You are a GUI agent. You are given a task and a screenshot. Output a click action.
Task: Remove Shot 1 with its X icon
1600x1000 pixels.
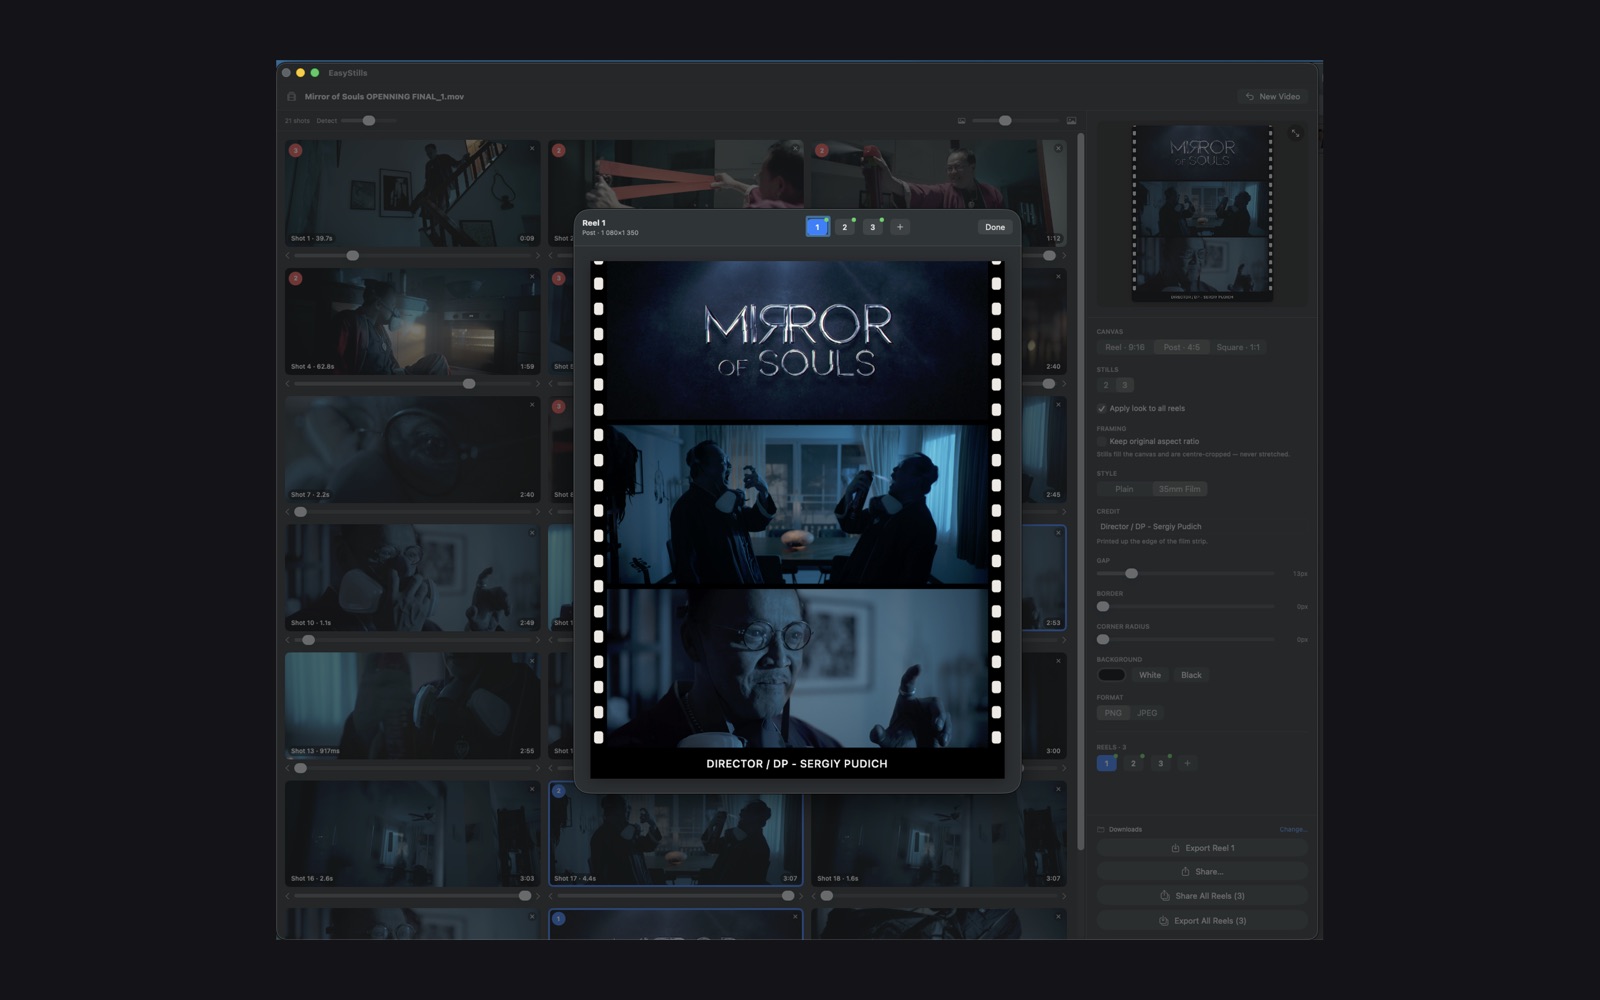[x=532, y=148]
